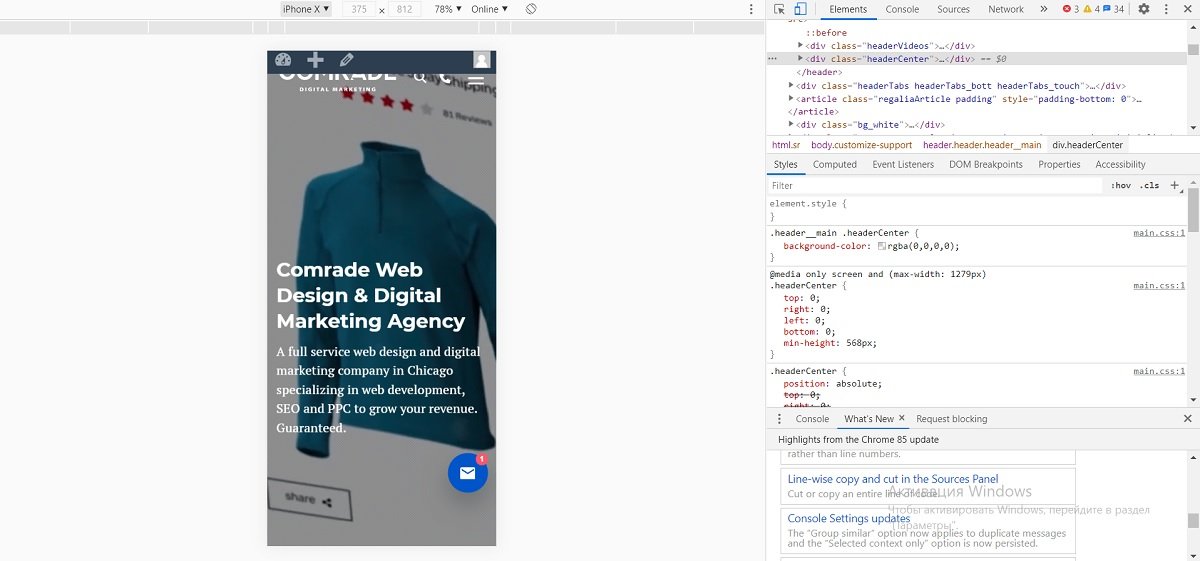Click the blue mail chat bubble
Image resolution: width=1200 pixels, height=561 pixels.
(x=467, y=473)
